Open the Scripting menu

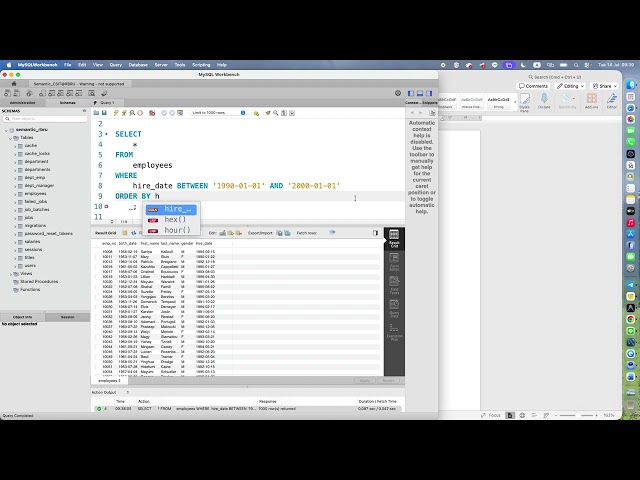201,65
